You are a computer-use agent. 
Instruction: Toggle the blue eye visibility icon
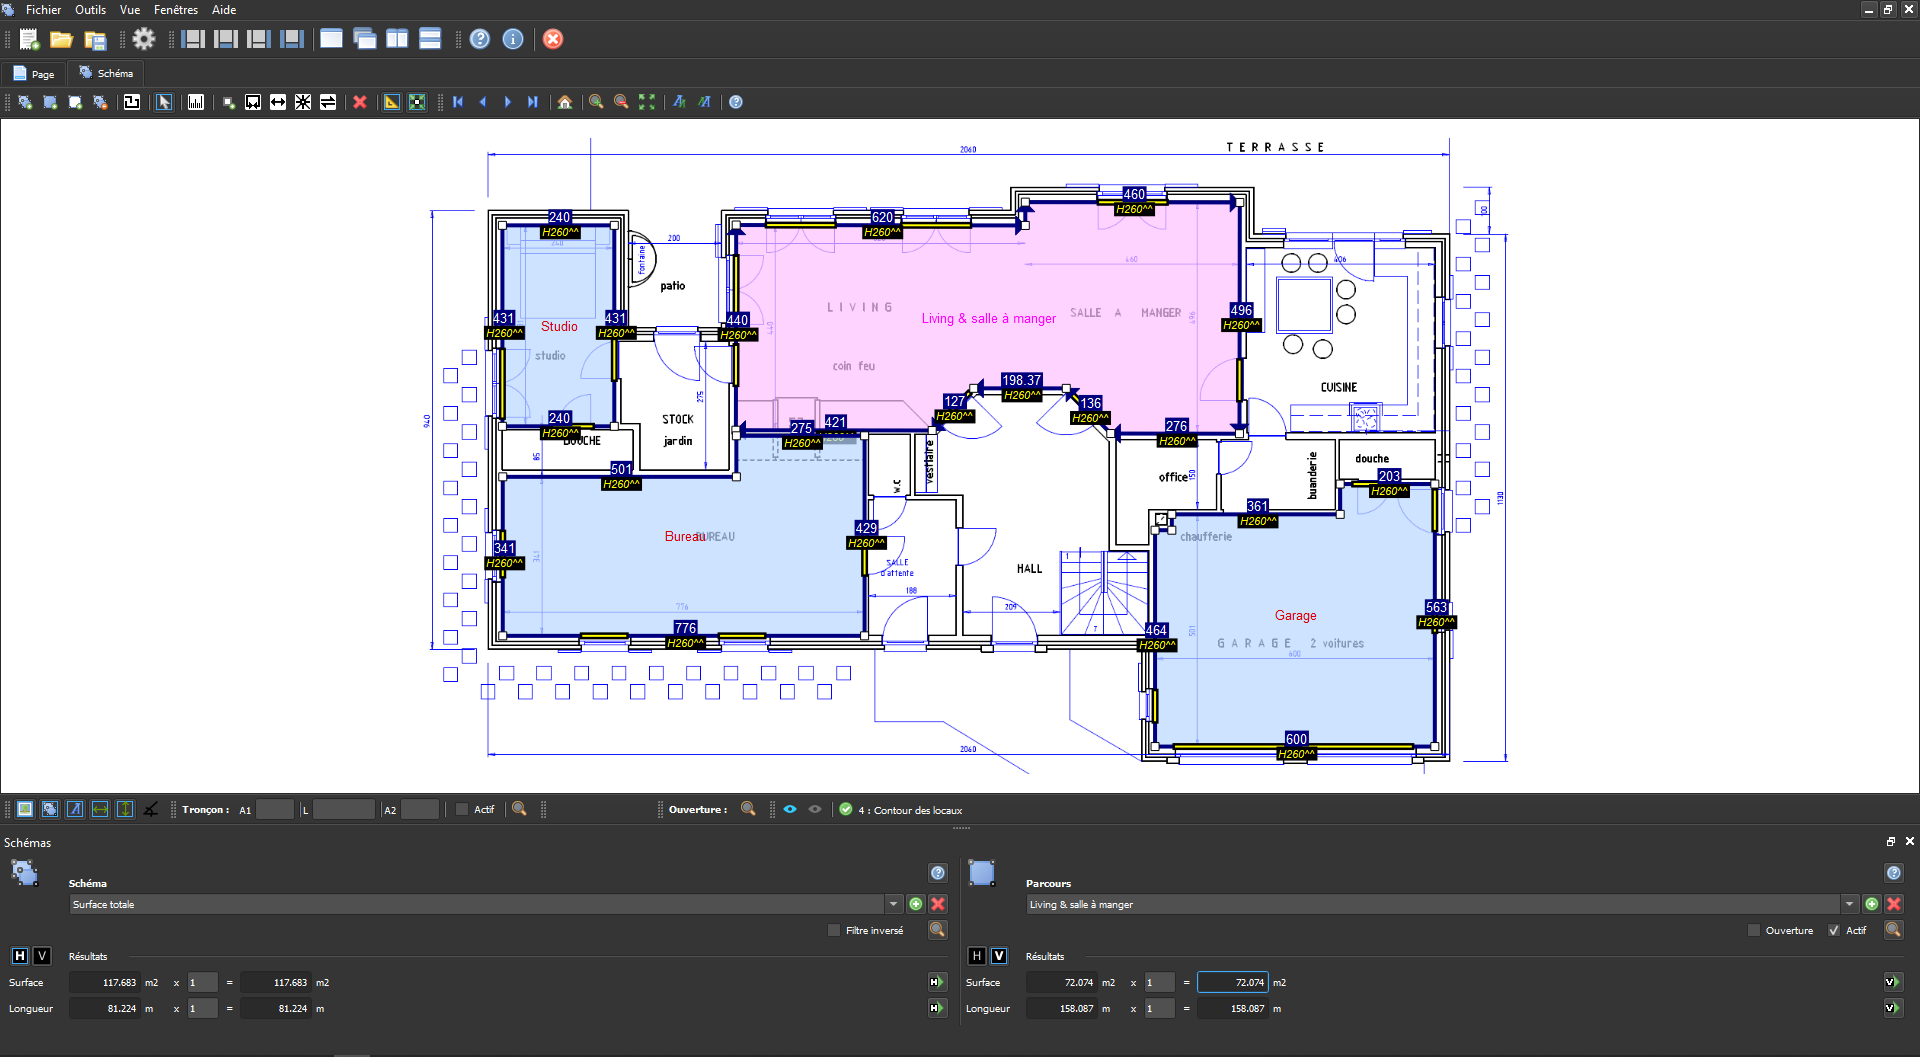pyautogui.click(x=790, y=809)
